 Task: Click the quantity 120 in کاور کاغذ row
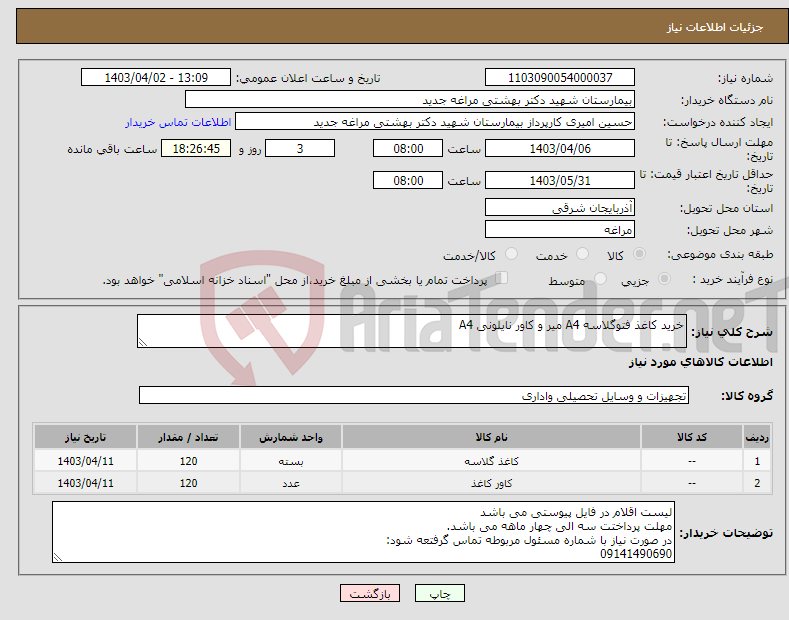click(x=188, y=483)
